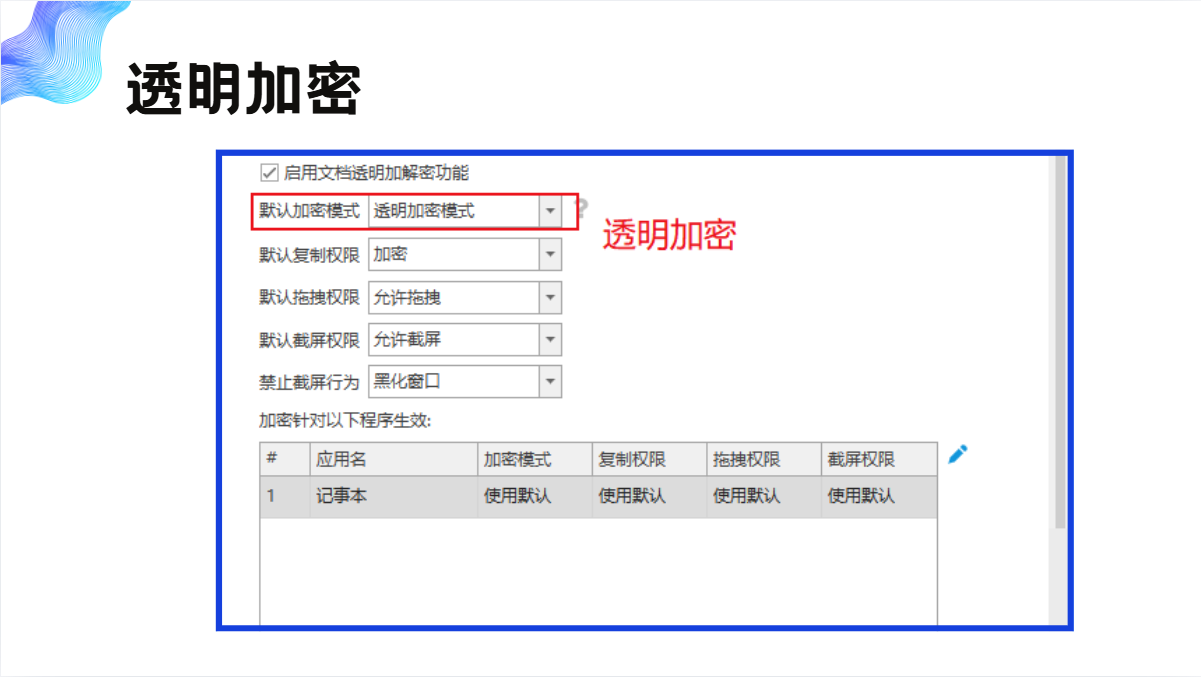
Task: Uncheck 启用文档透明加解密功能 checkbox
Action: click(268, 172)
